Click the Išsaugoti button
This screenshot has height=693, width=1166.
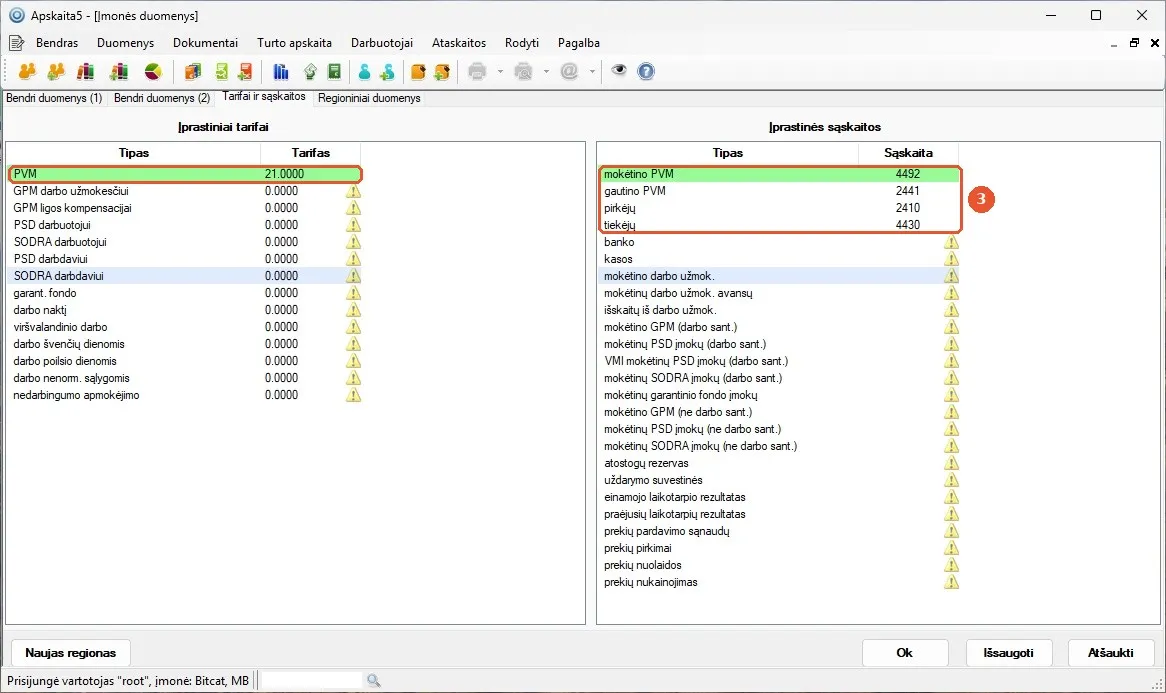pyautogui.click(x=1008, y=653)
